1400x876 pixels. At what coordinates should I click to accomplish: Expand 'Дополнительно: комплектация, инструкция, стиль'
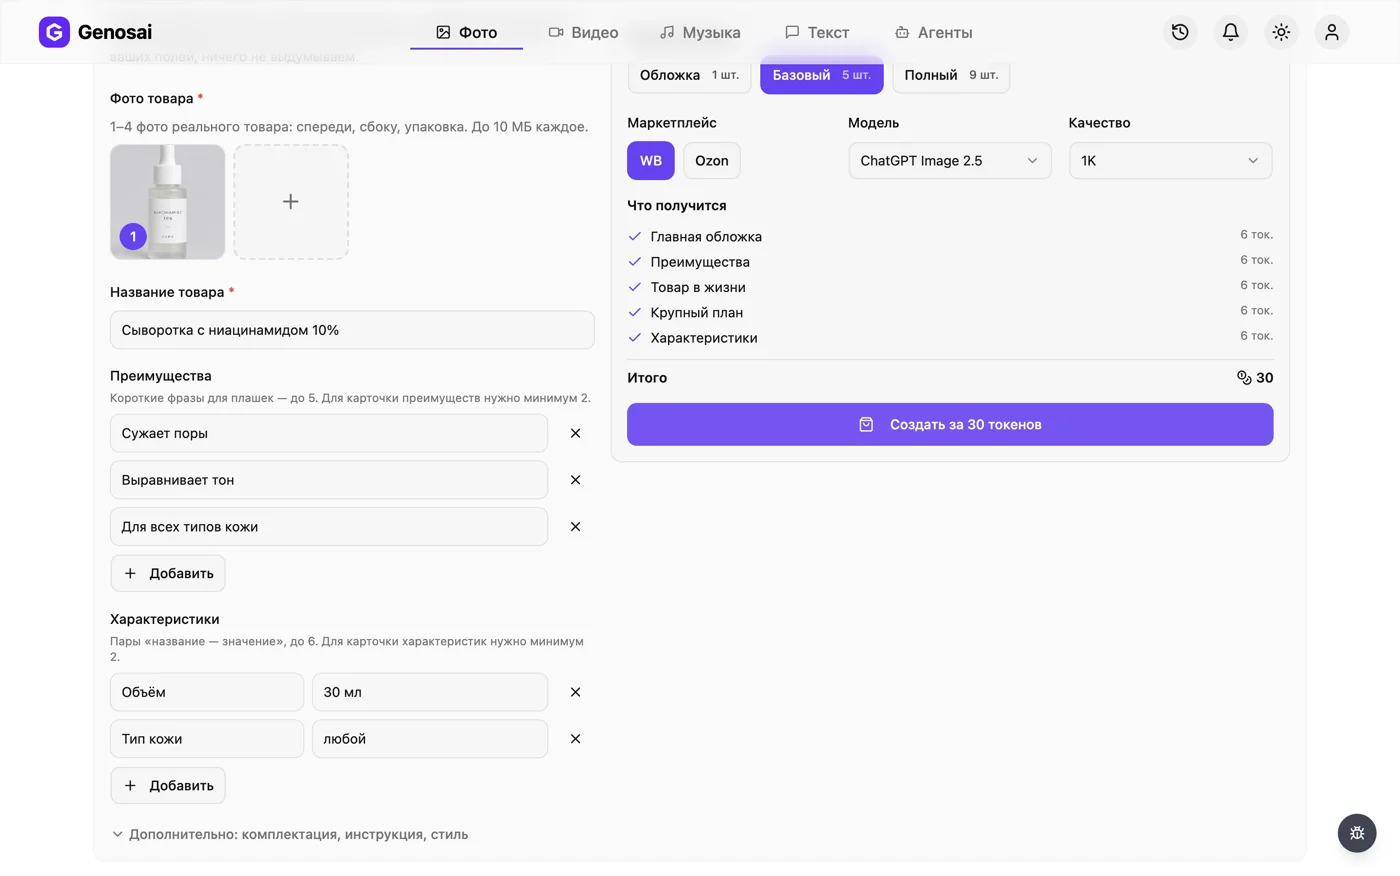click(x=290, y=834)
